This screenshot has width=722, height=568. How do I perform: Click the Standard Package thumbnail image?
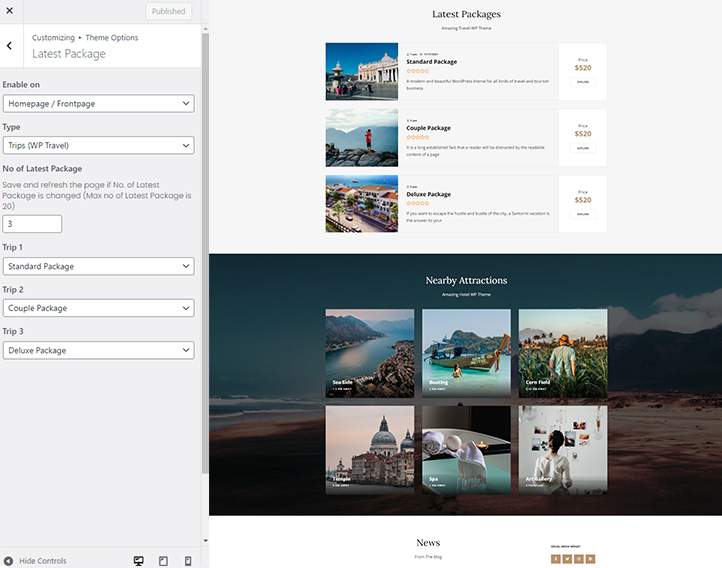(361, 71)
